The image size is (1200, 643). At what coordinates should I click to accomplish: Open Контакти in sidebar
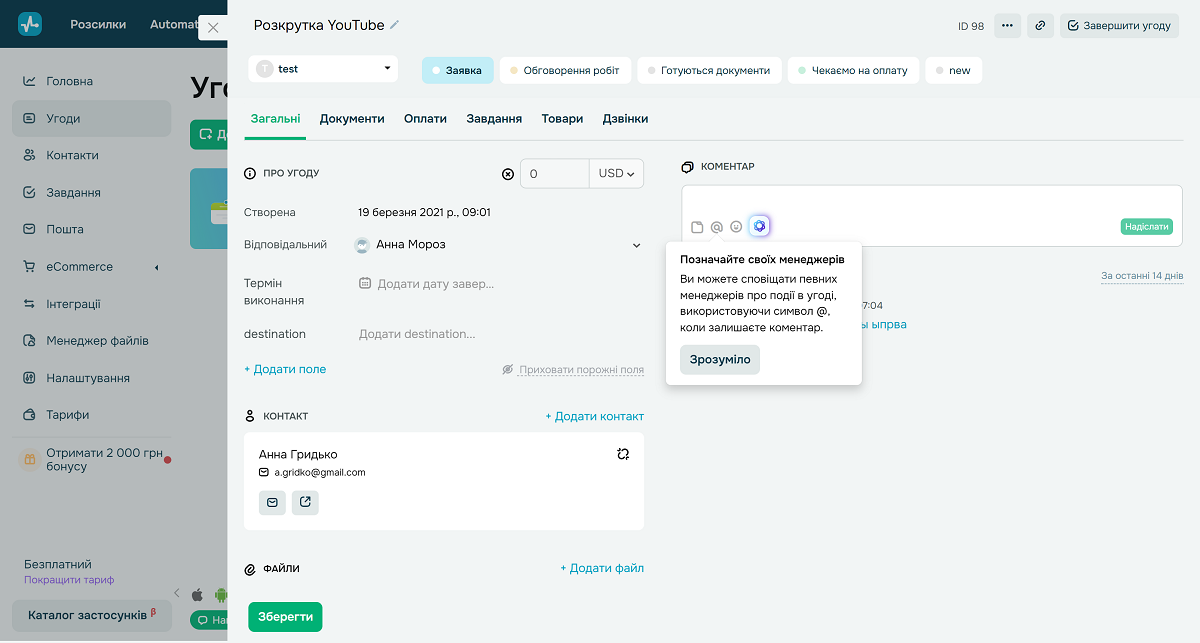click(x=92, y=155)
